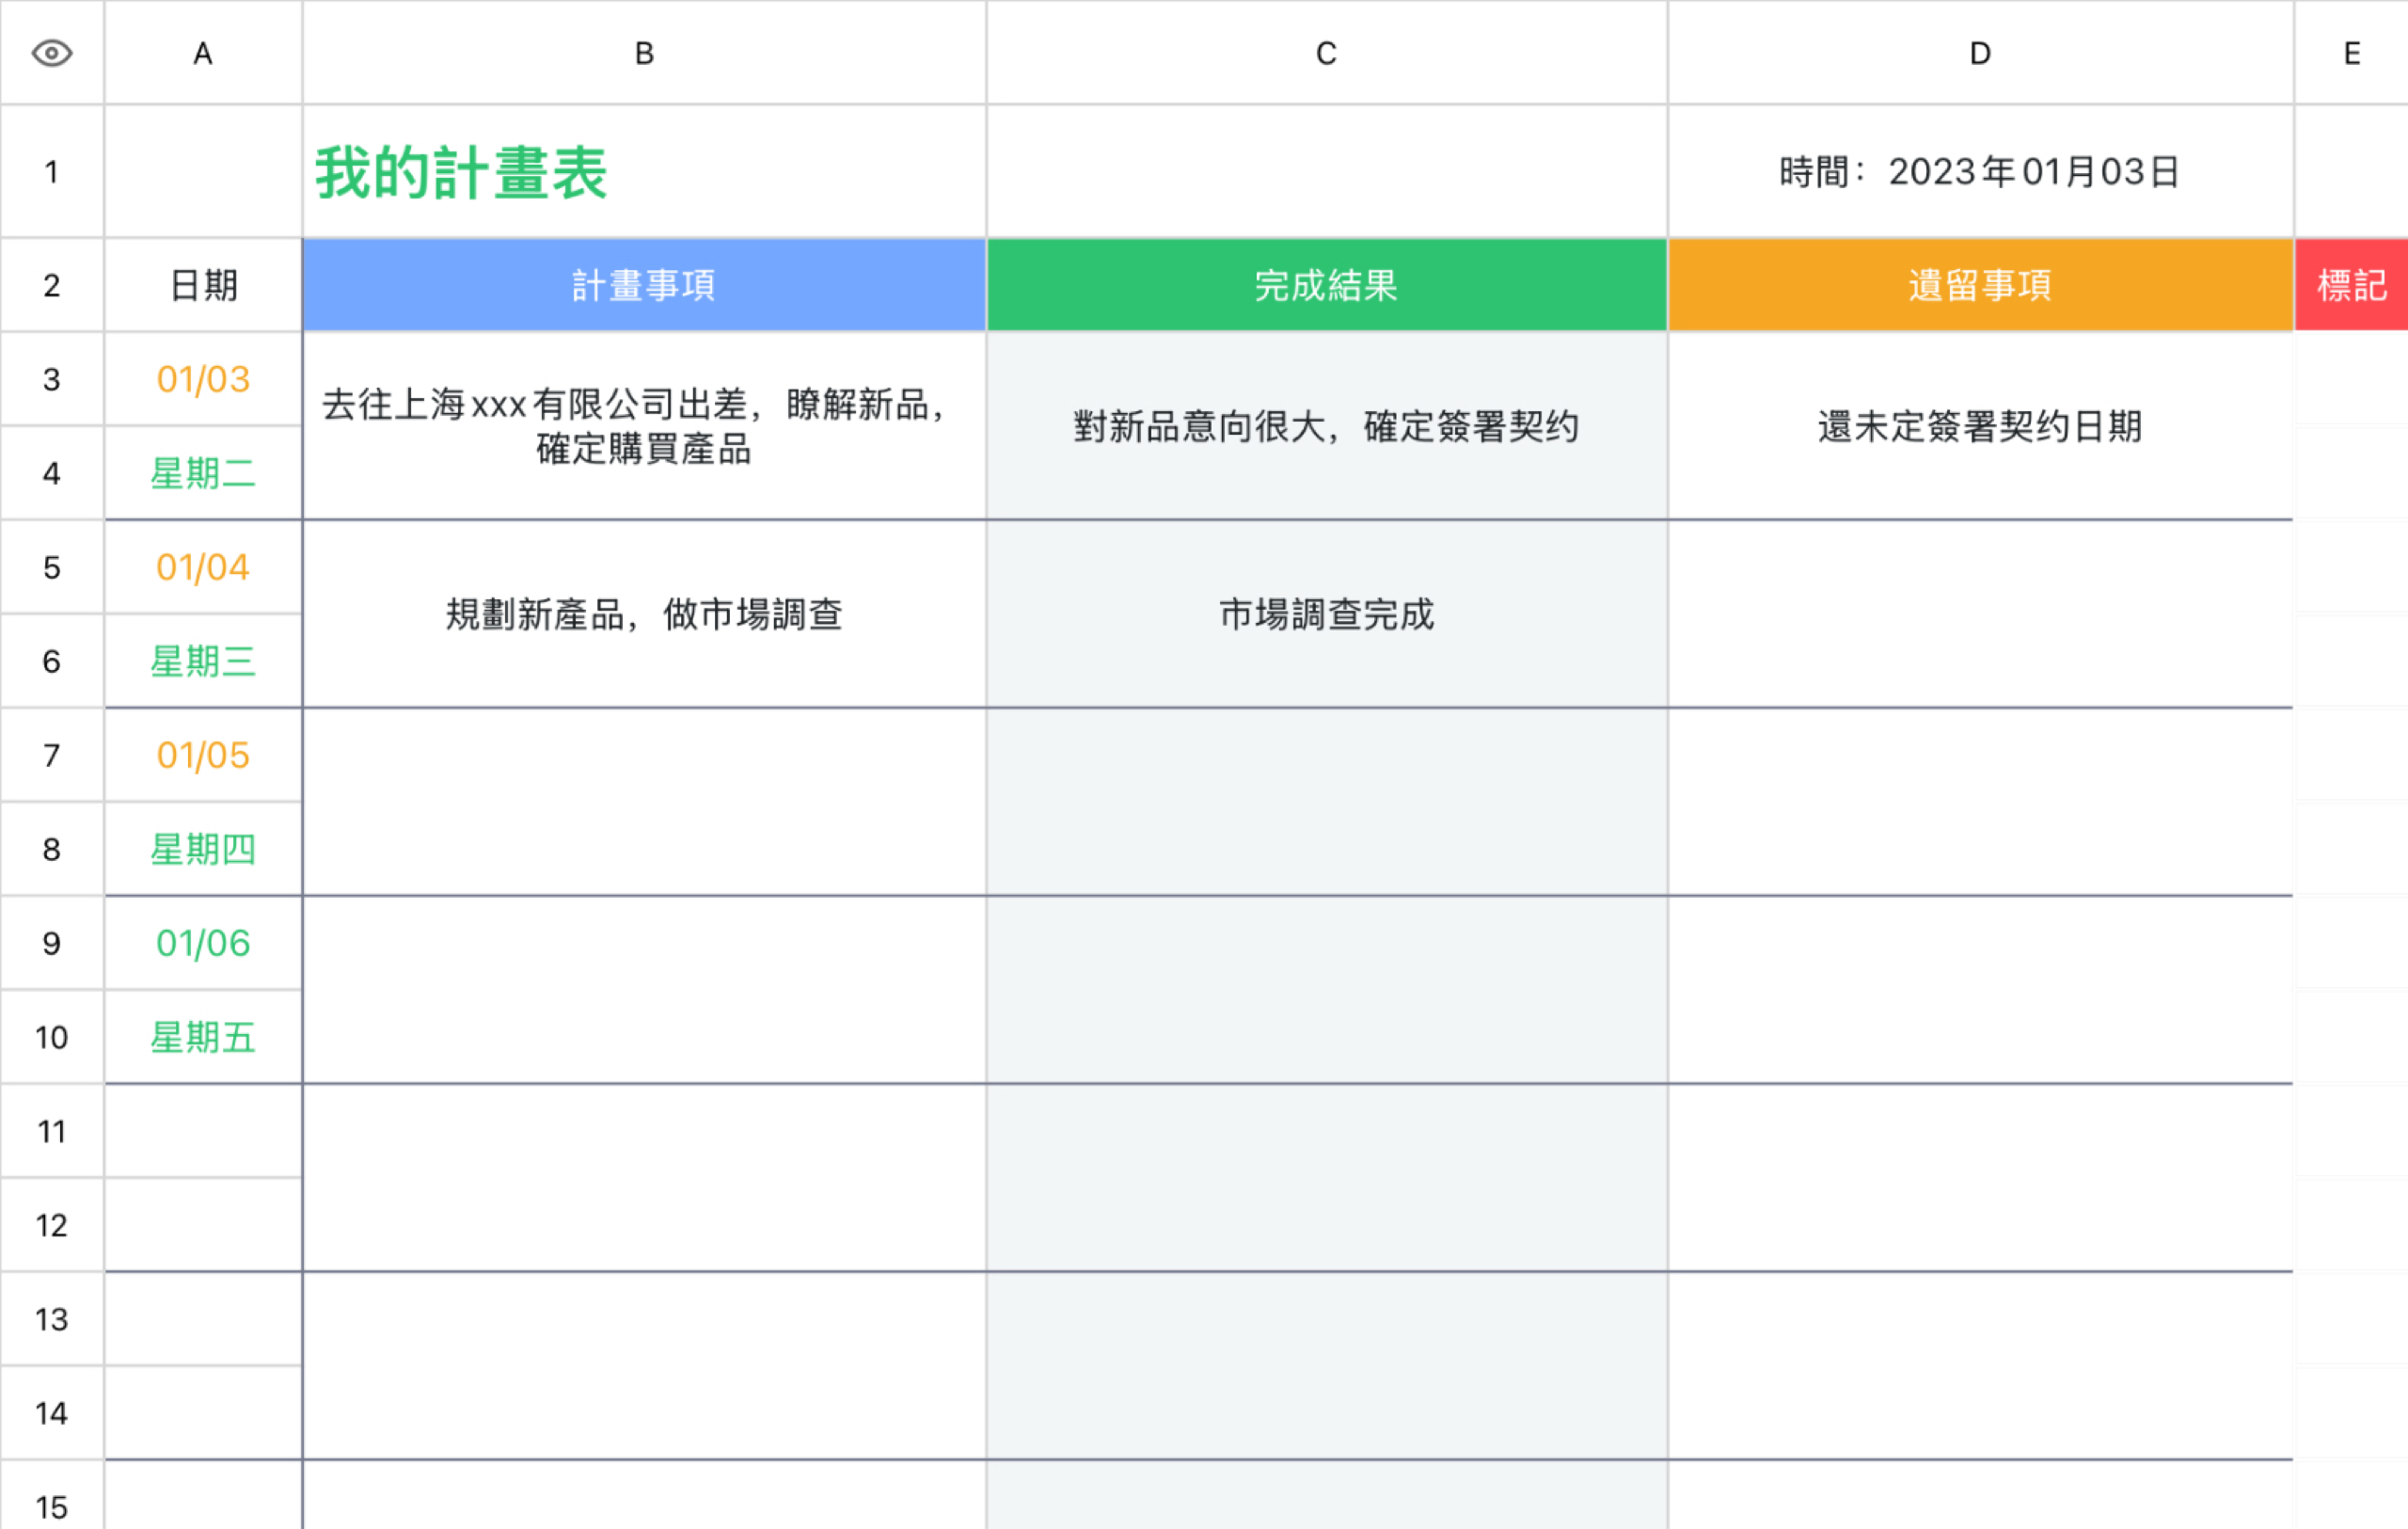Viewport: 2408px width, 1529px height.
Task: Click the cell 還未定簽署契約日期
Action: pos(1980,426)
